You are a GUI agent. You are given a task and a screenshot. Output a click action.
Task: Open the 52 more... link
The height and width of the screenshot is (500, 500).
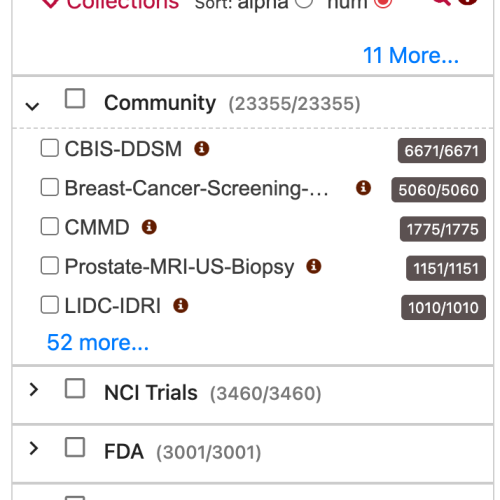(98, 342)
